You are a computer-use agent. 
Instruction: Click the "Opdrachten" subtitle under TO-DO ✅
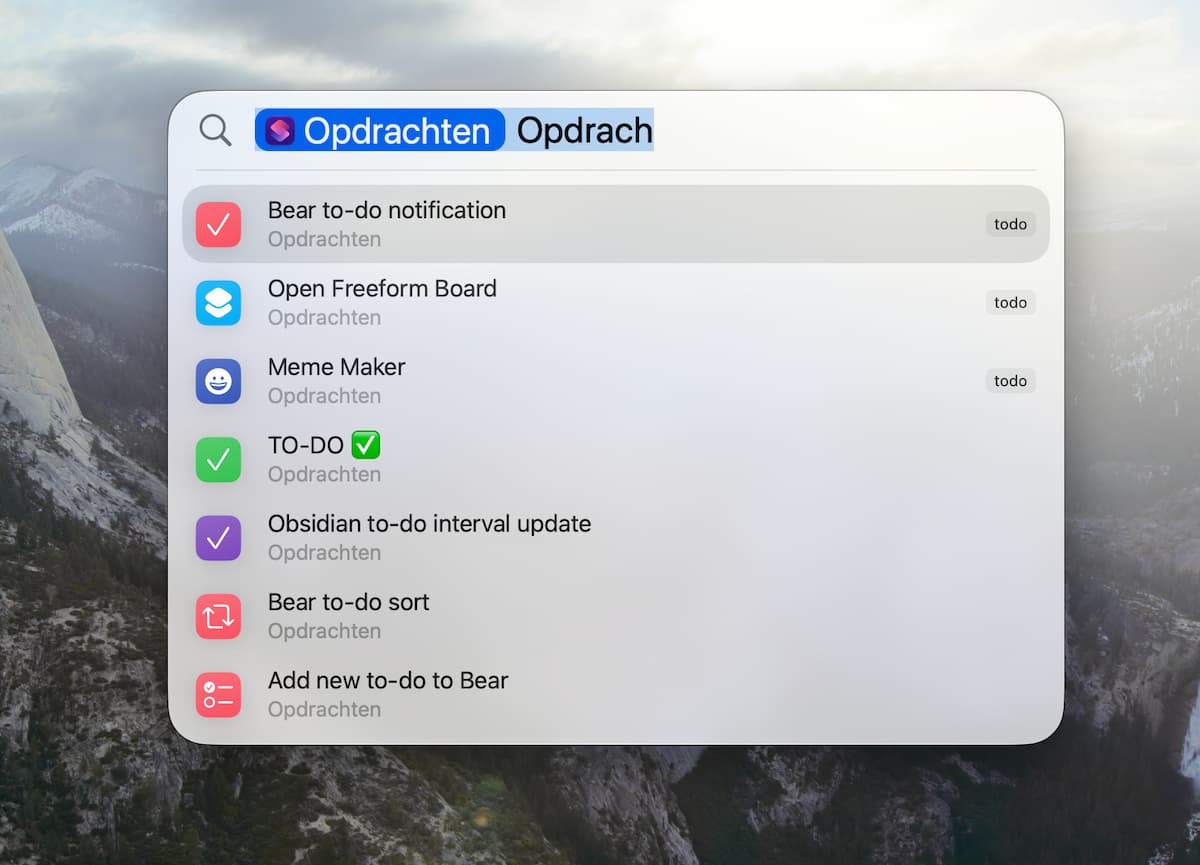[324, 475]
